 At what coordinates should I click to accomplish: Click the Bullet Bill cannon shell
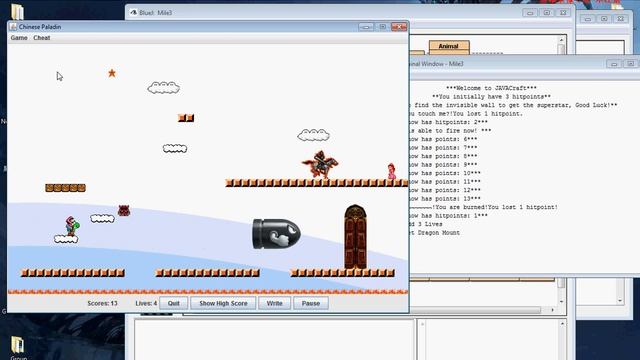276,234
